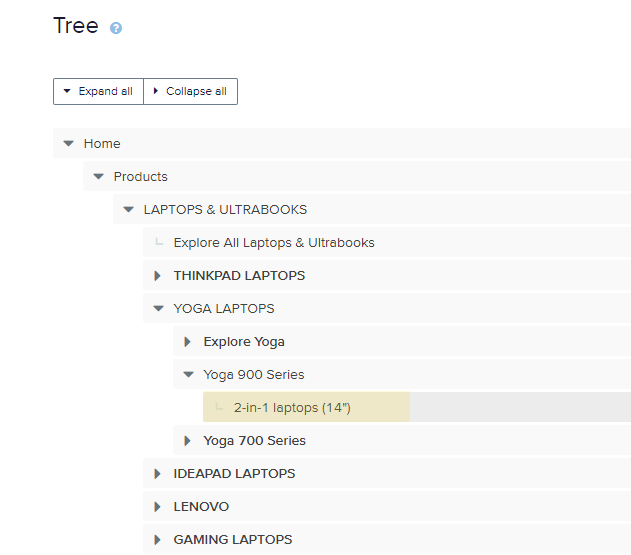Expand THINKPAD LAPTOPS arrow
The width and height of the screenshot is (631, 555).
pyautogui.click(x=157, y=276)
